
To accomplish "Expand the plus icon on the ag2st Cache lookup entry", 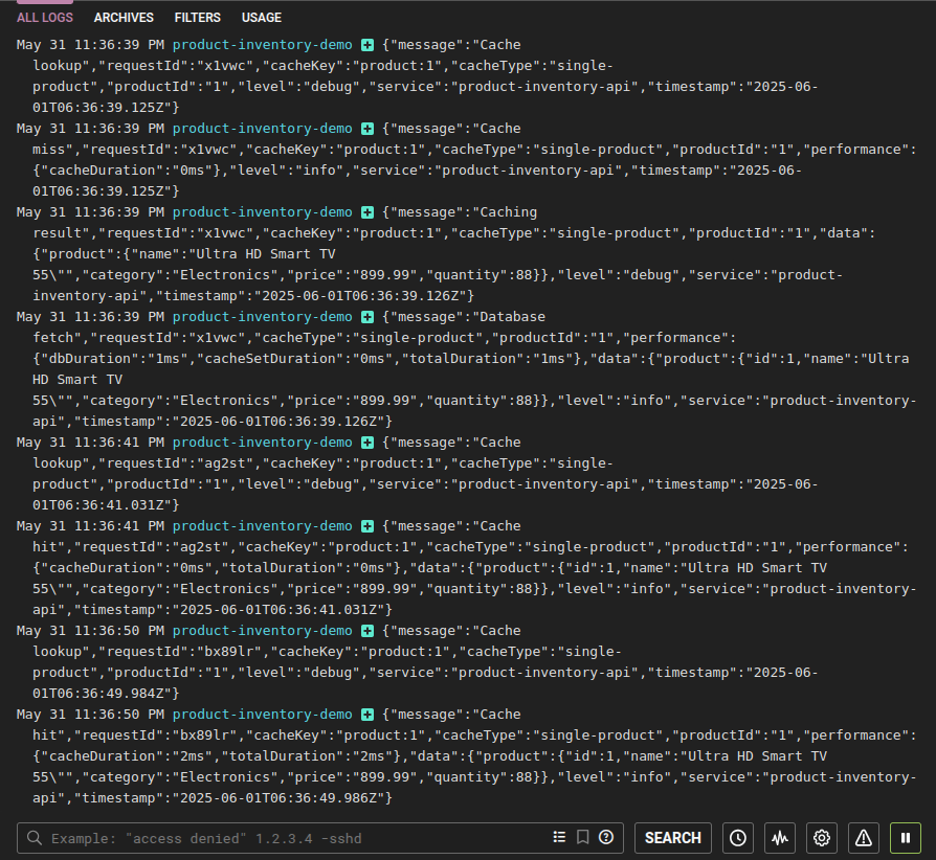I will click(x=368, y=442).
